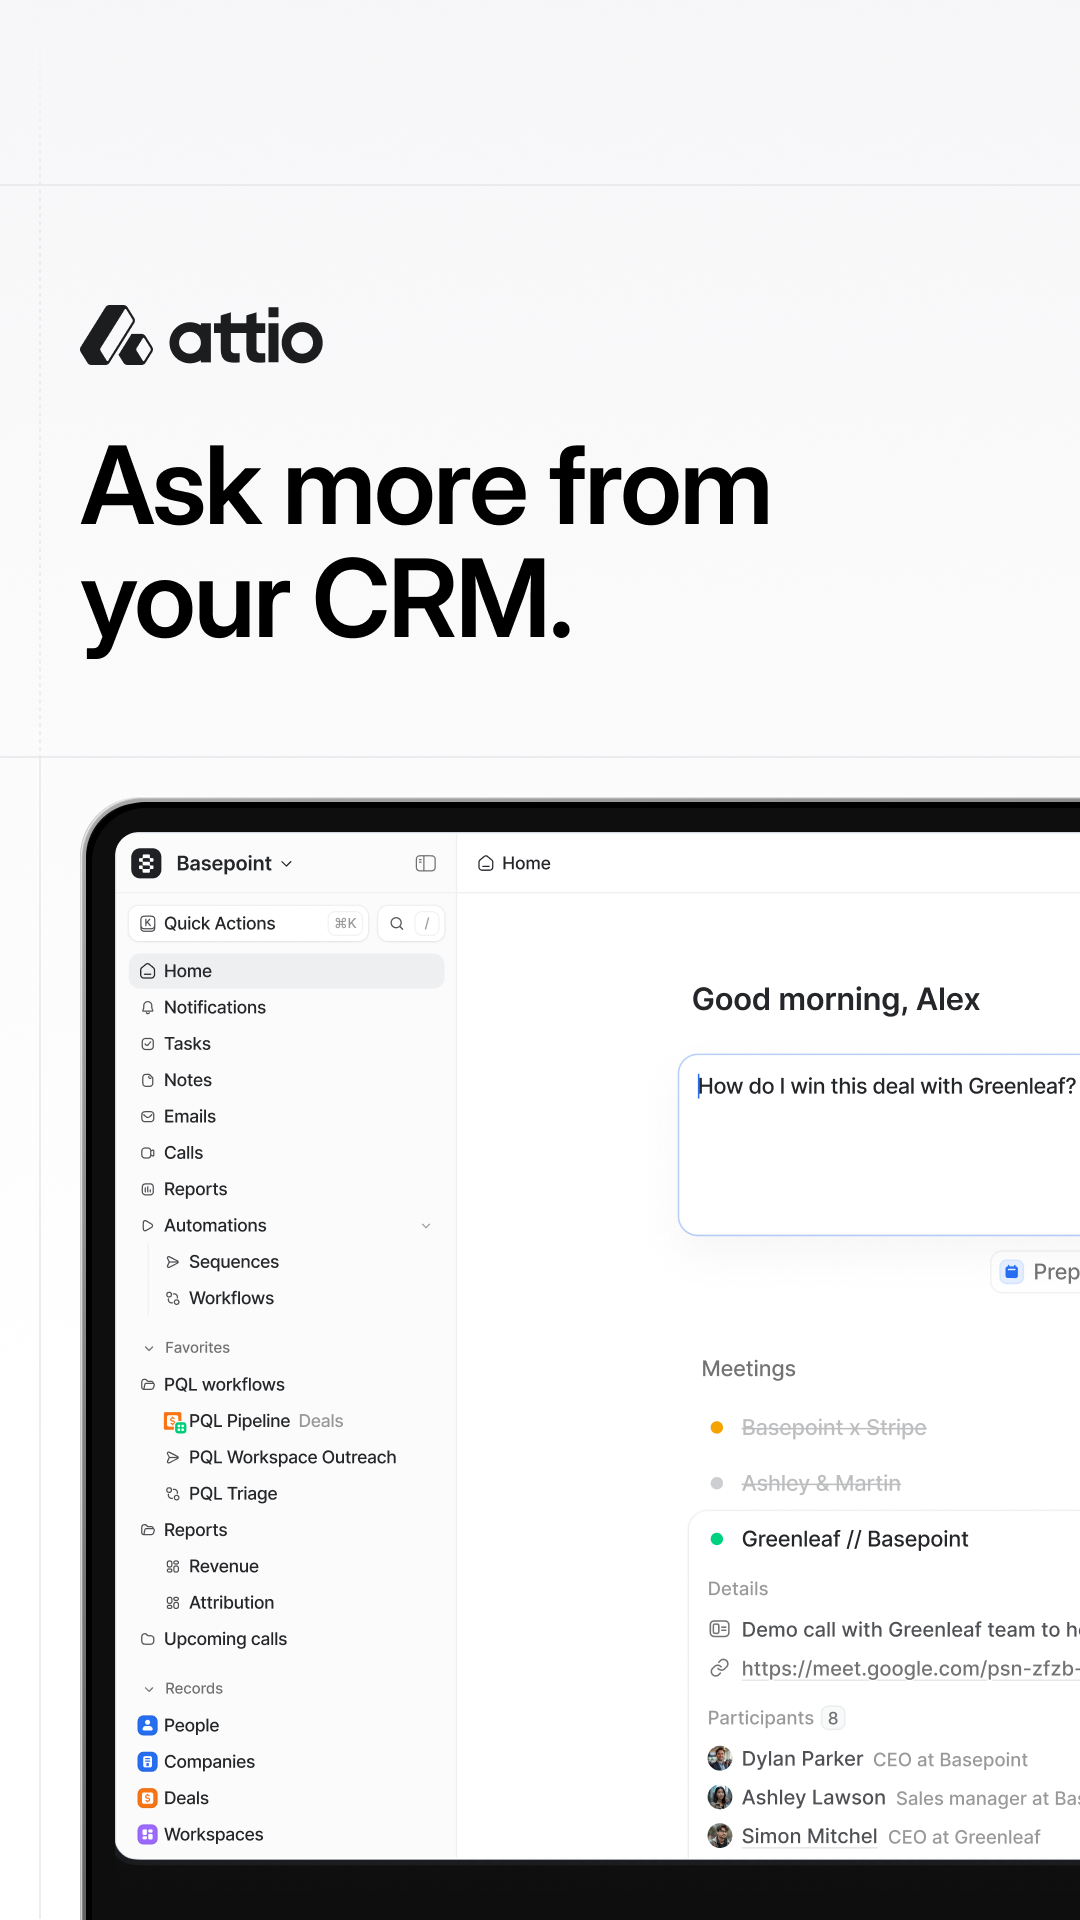
Task: Click the orange Deals icon
Action: 148,1798
